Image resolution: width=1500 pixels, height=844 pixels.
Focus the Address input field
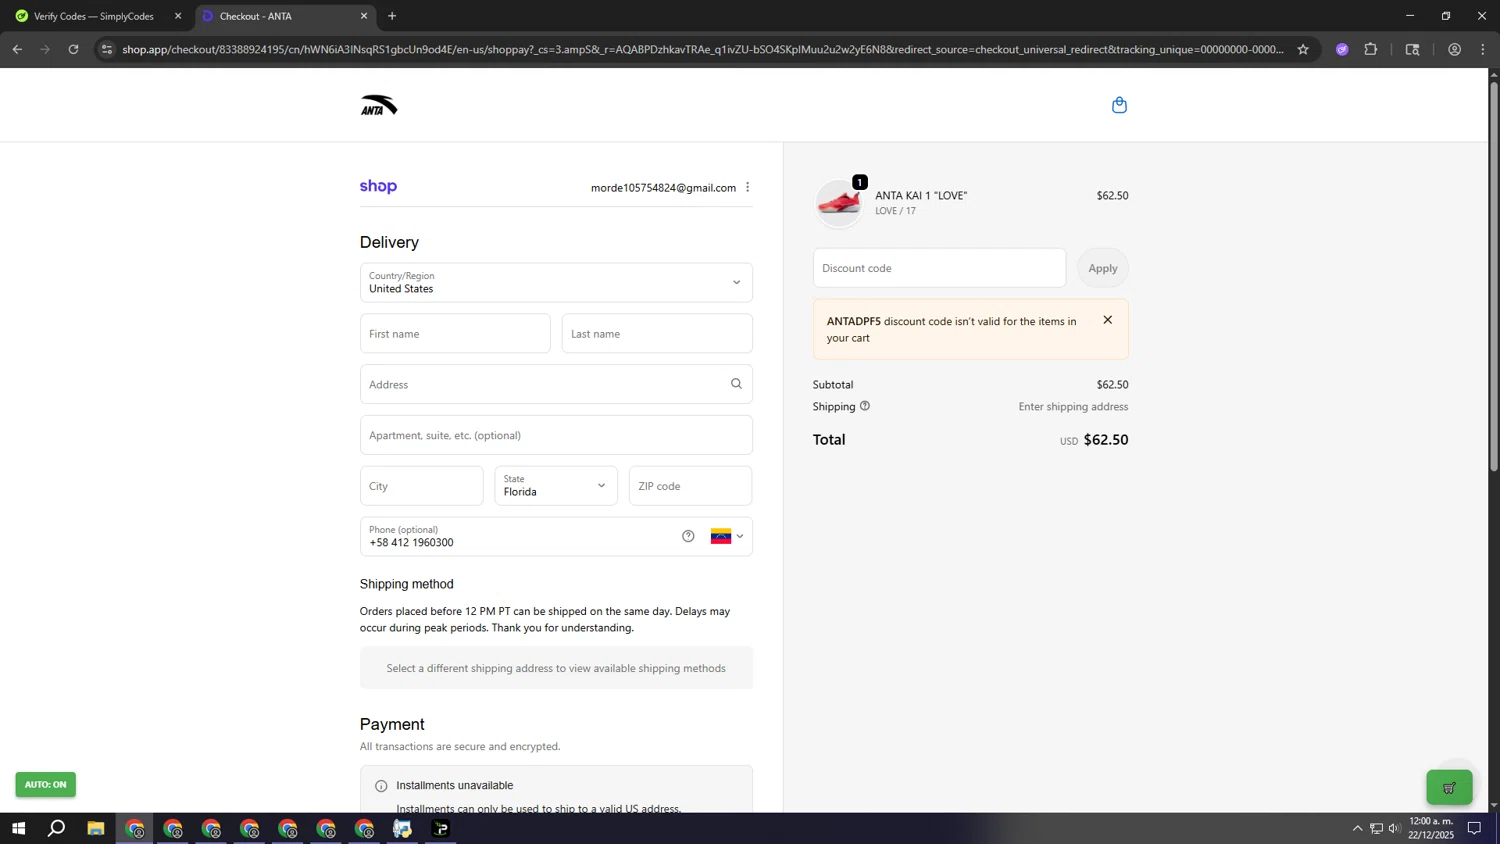[556, 384]
